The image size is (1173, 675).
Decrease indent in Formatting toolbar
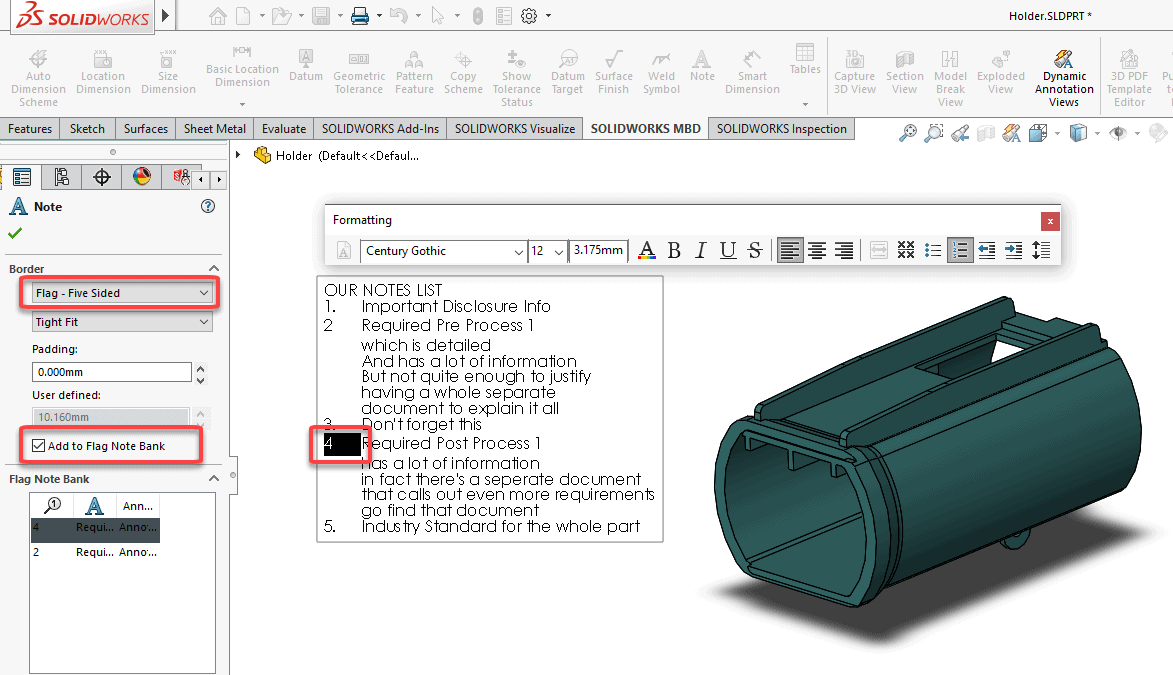tap(987, 251)
